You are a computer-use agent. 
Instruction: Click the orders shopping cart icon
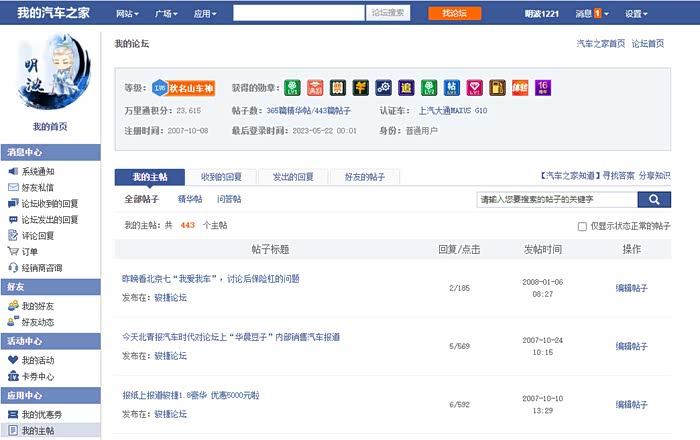pyautogui.click(x=13, y=252)
